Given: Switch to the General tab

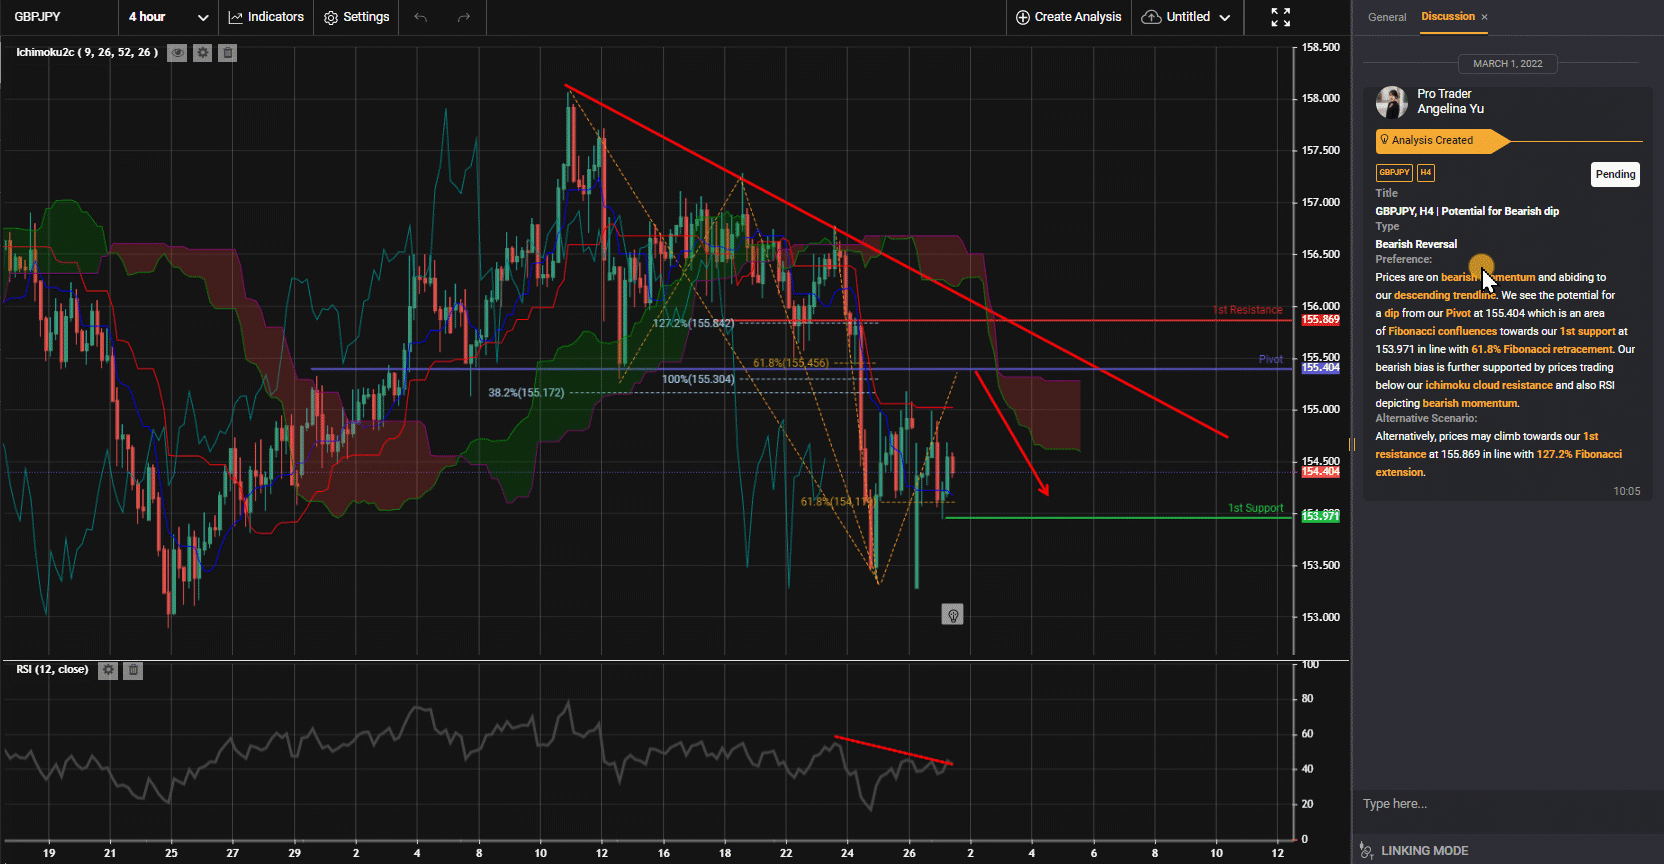Looking at the screenshot, I should (x=1387, y=17).
